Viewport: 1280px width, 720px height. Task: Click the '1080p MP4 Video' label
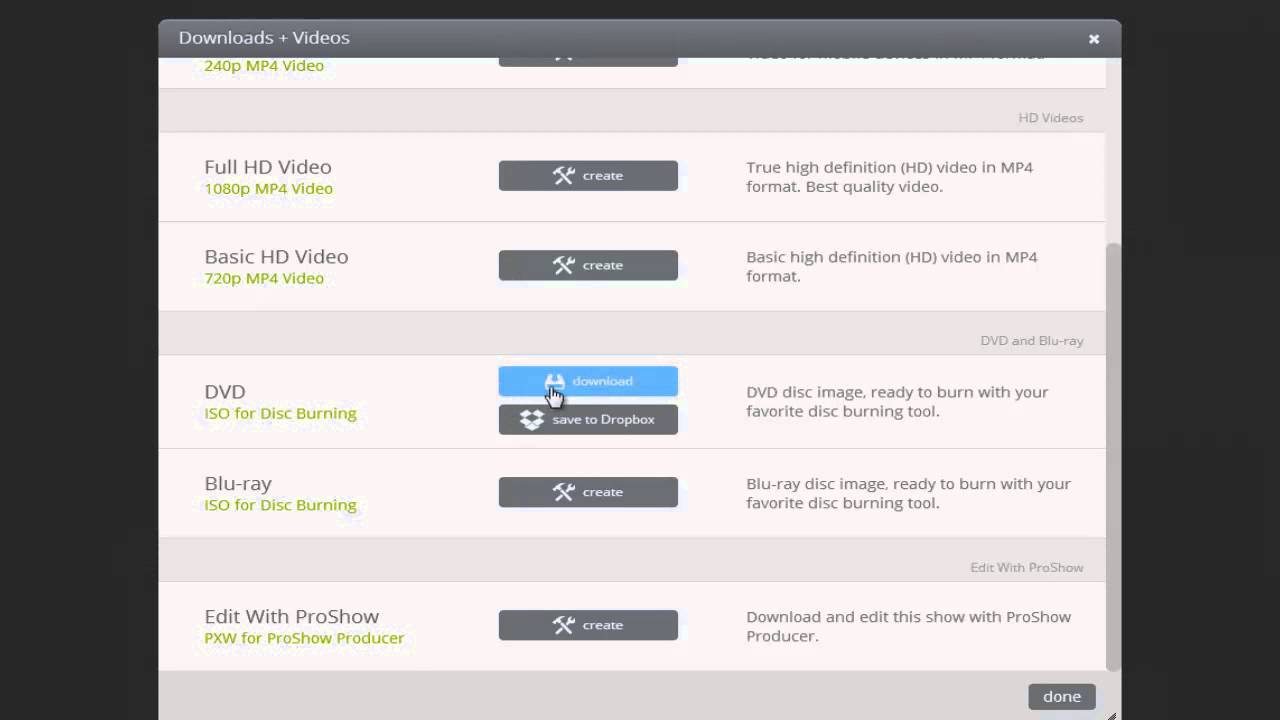pyautogui.click(x=268, y=189)
